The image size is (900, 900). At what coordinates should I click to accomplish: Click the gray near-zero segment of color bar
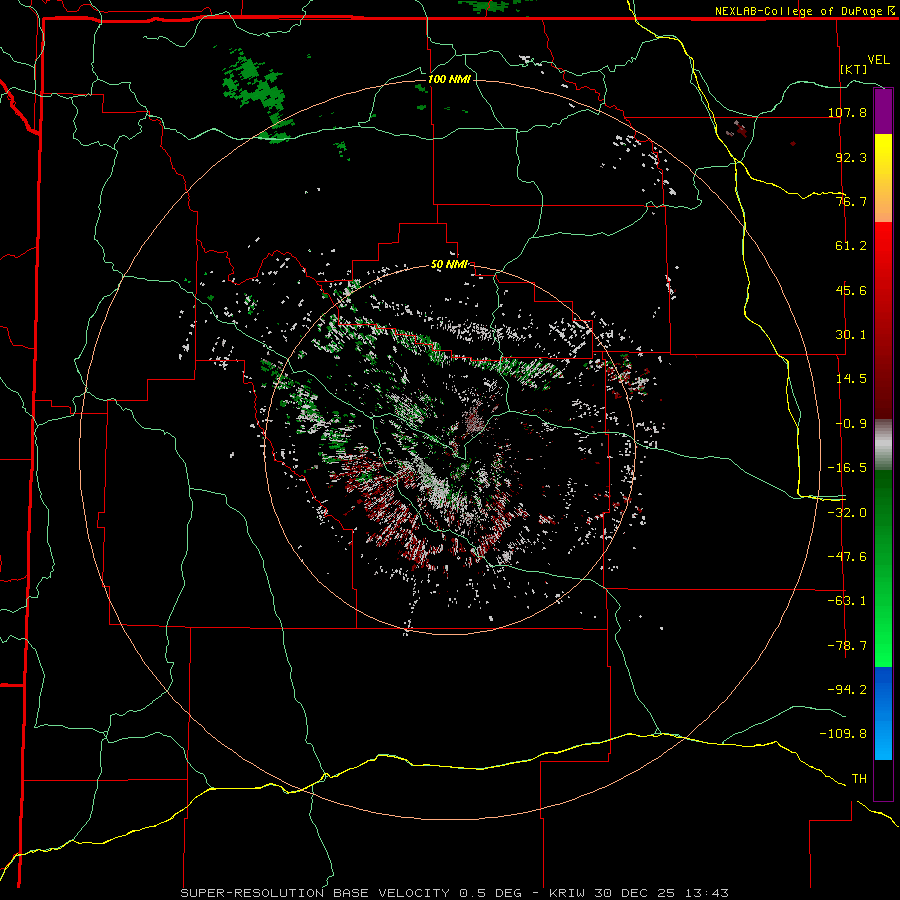coord(883,445)
